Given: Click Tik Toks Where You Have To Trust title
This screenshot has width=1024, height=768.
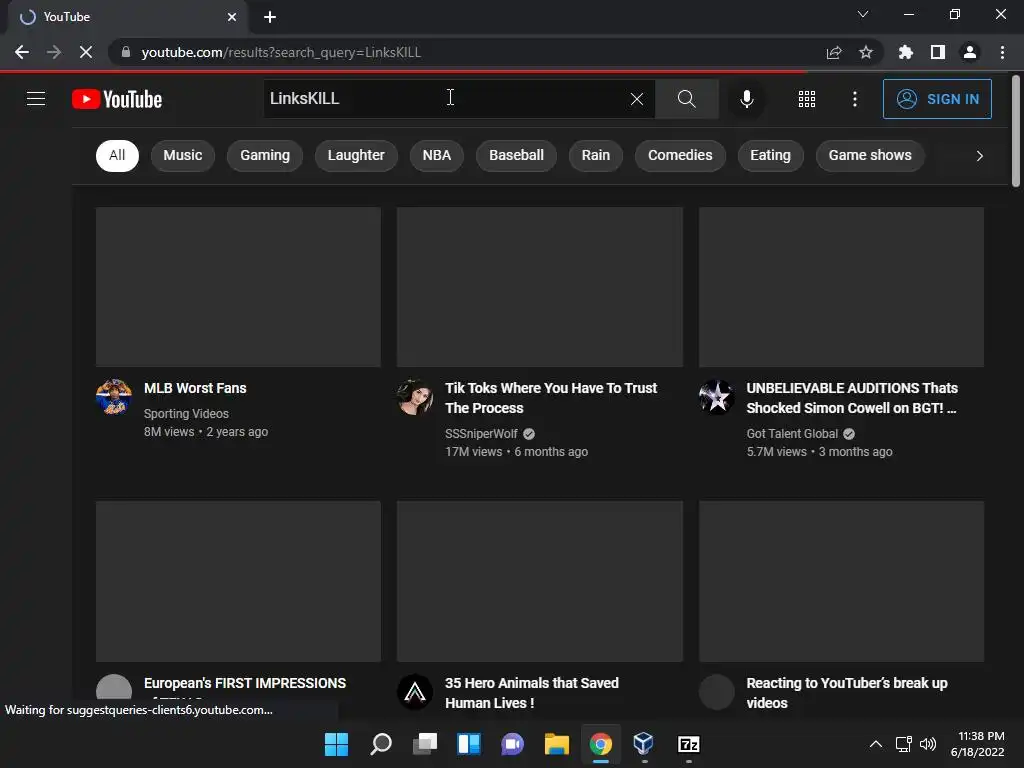Looking at the screenshot, I should (551, 398).
